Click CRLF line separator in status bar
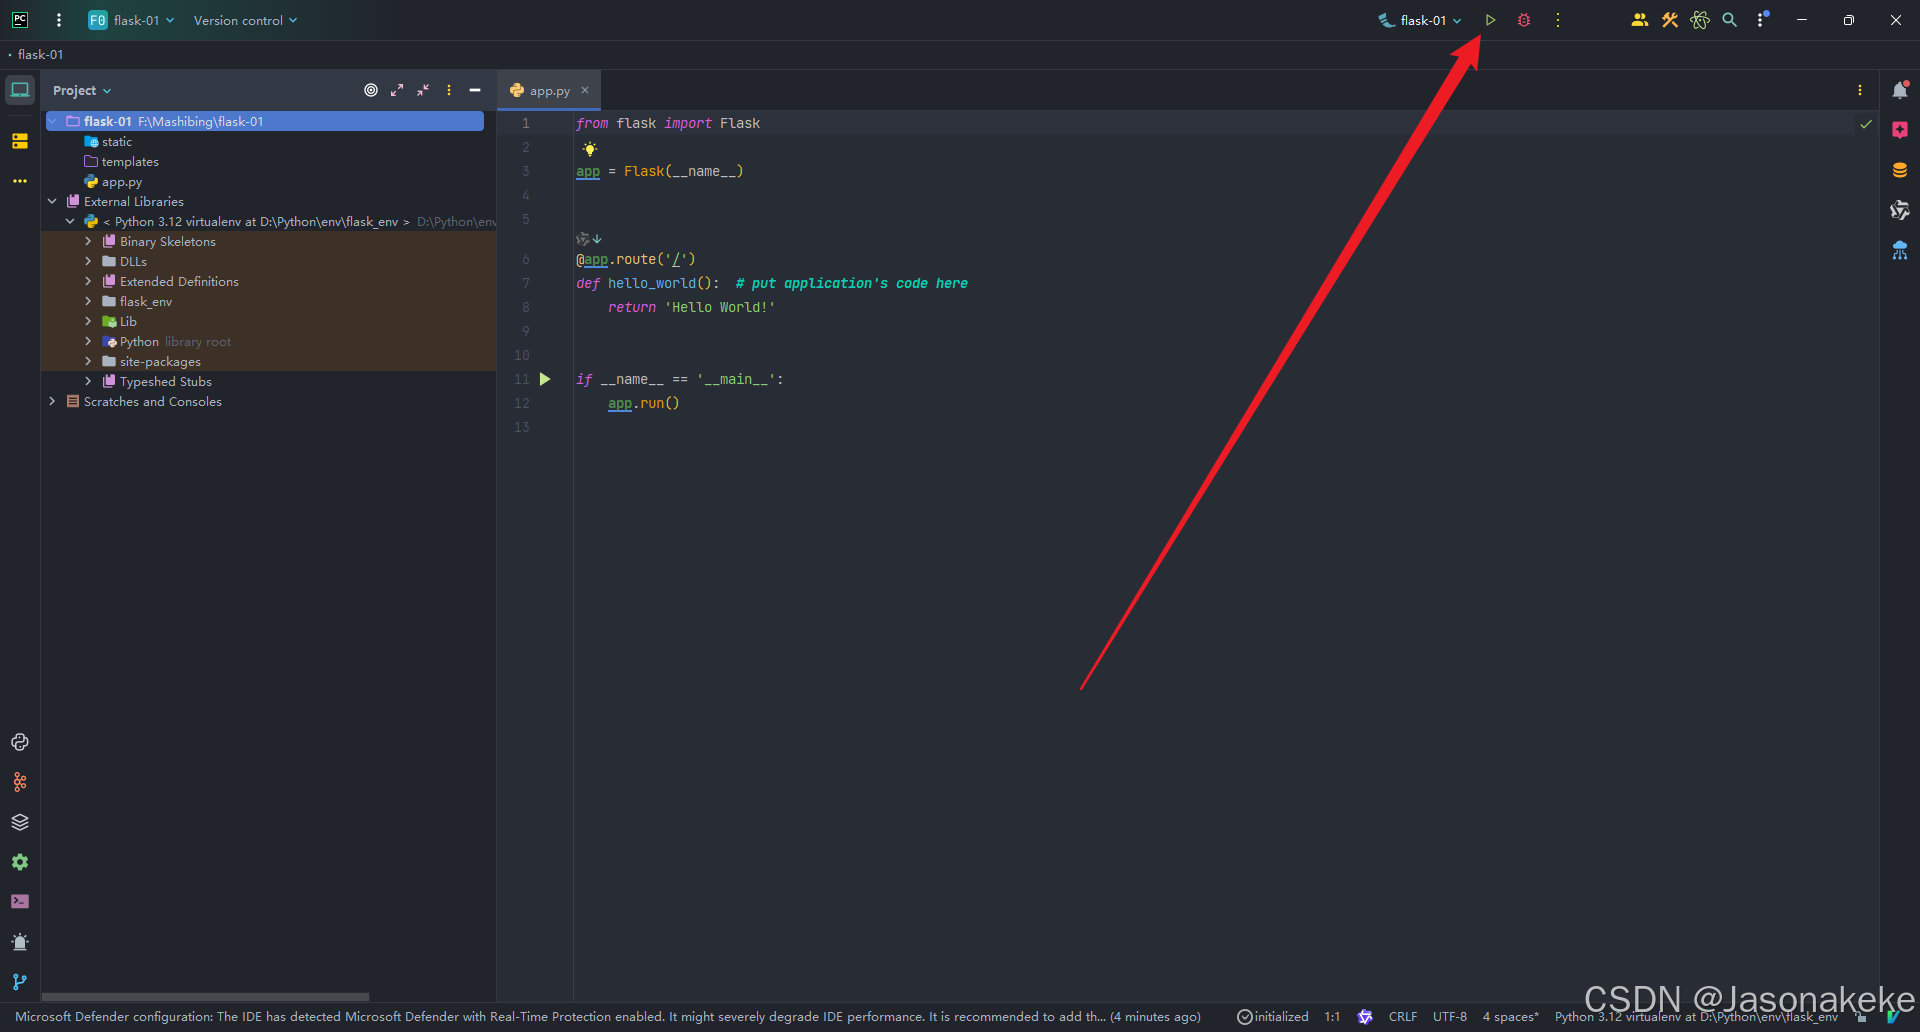Viewport: 1920px width, 1032px height. point(1403,1016)
